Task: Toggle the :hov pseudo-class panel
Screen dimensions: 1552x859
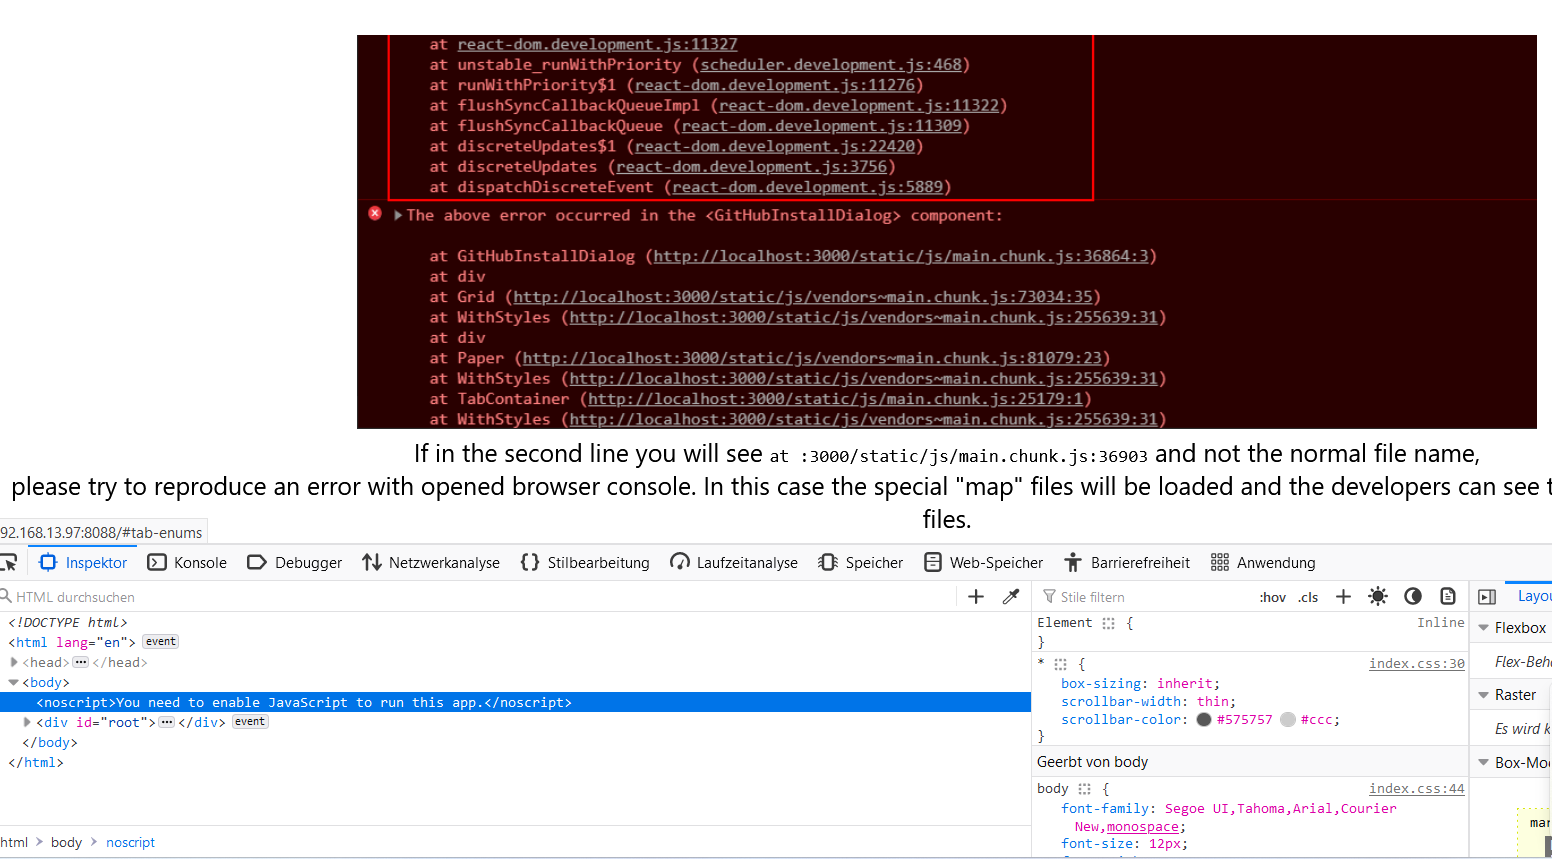Action: [1273, 597]
